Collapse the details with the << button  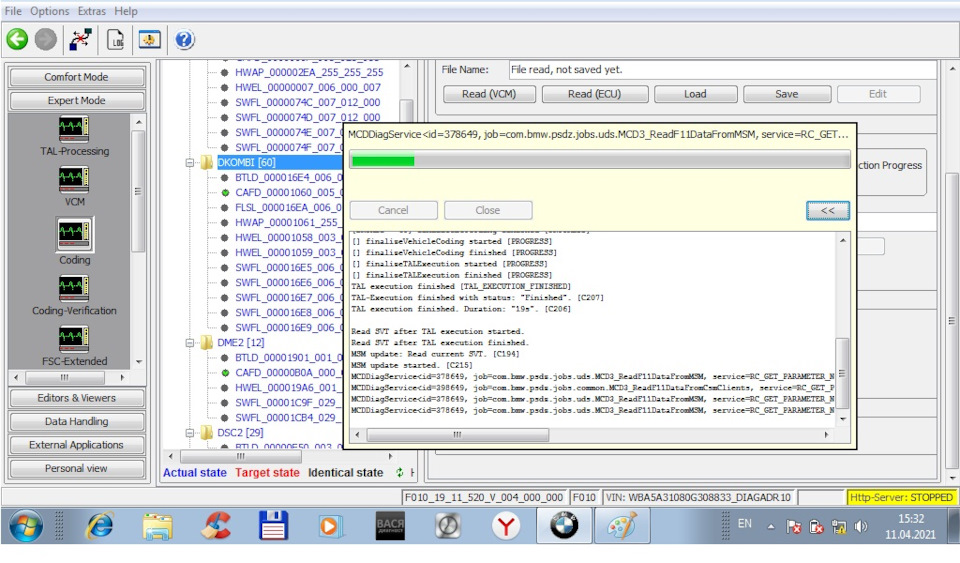827,210
